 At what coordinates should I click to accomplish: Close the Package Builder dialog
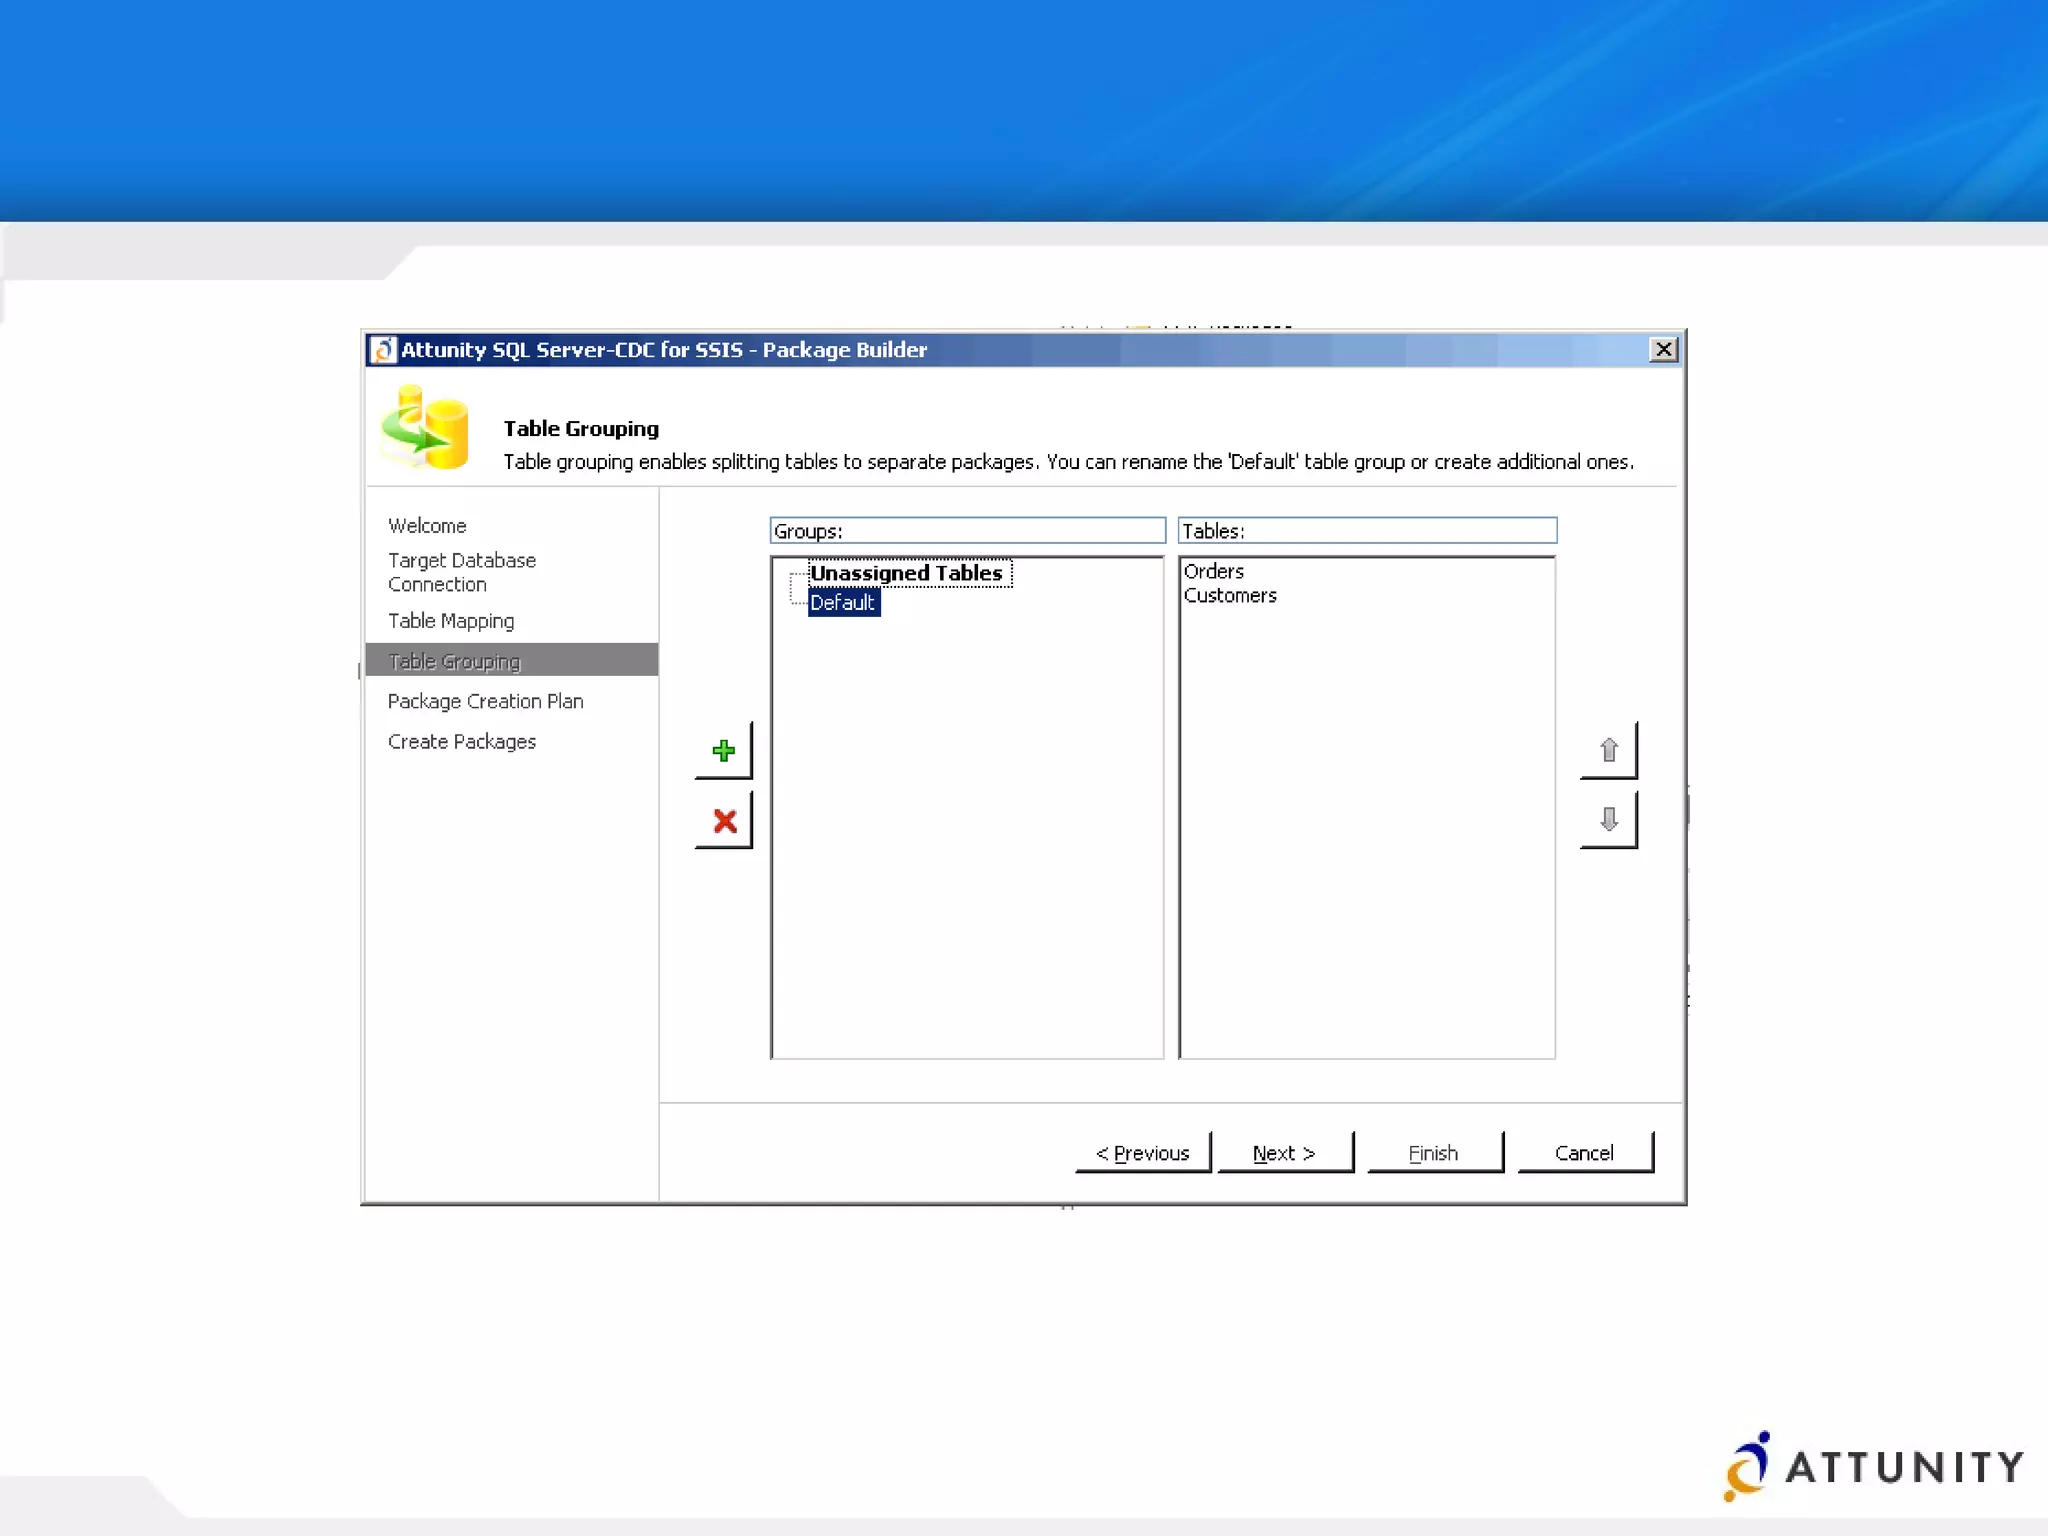(x=1663, y=349)
